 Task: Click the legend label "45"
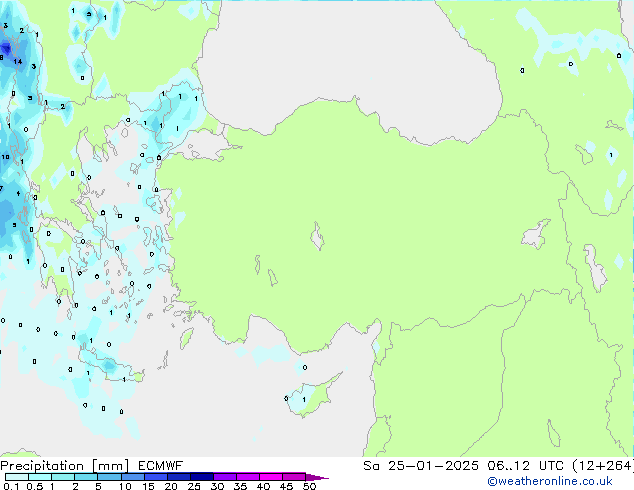click(286, 486)
